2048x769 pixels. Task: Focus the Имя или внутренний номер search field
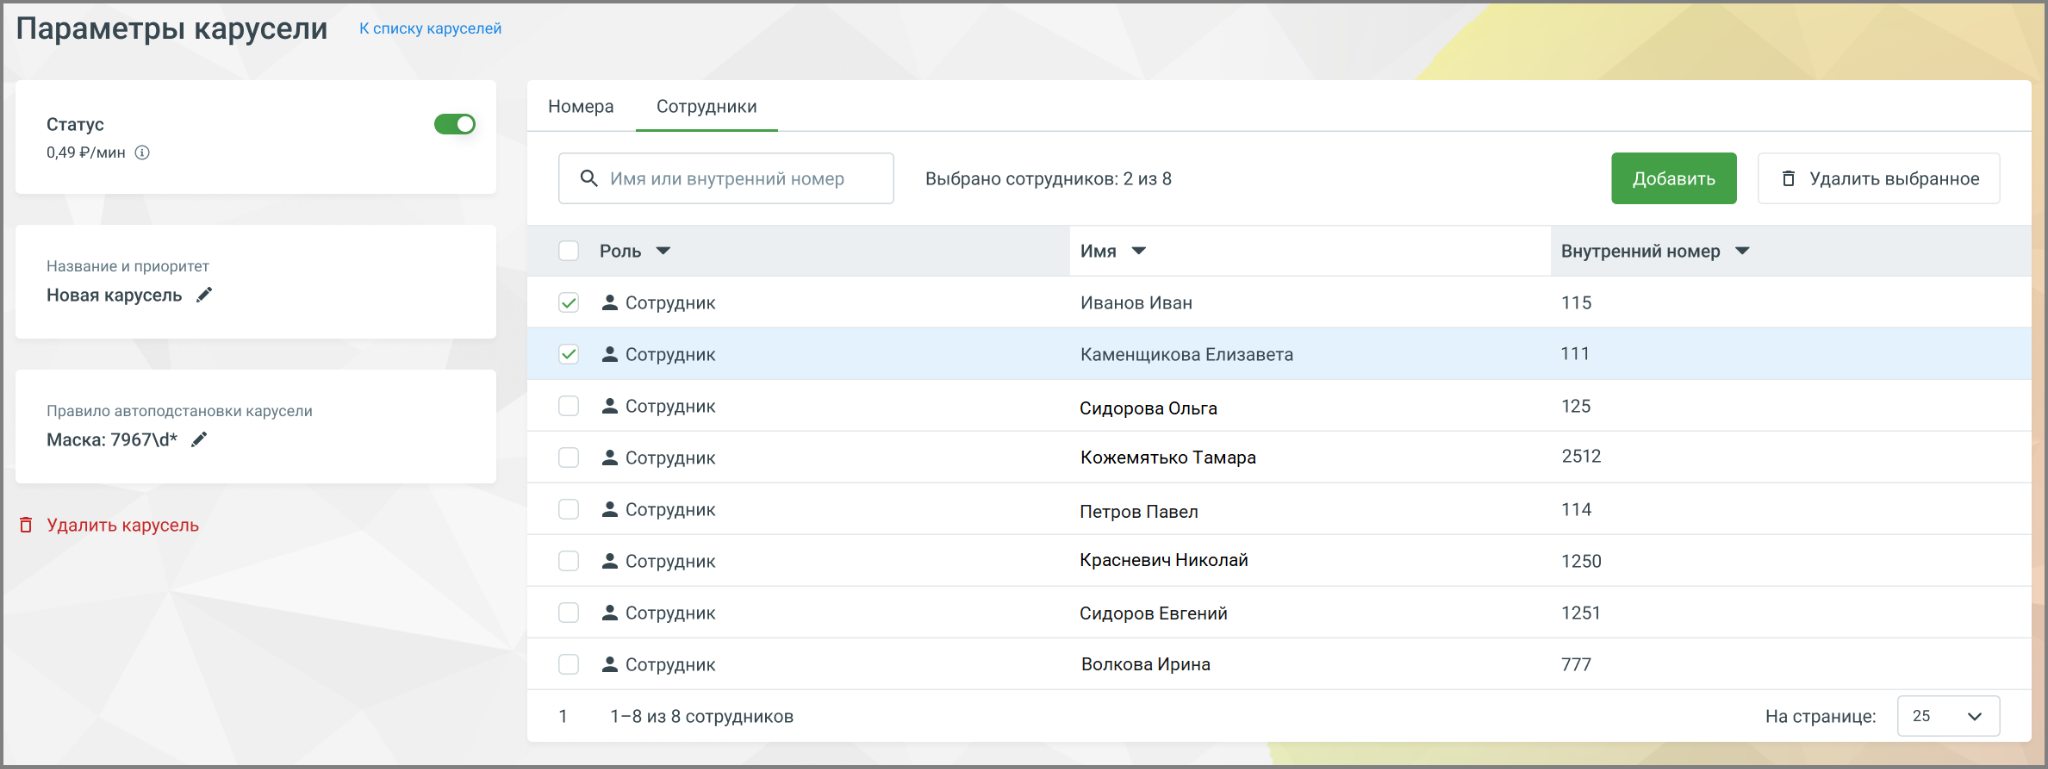[726, 178]
